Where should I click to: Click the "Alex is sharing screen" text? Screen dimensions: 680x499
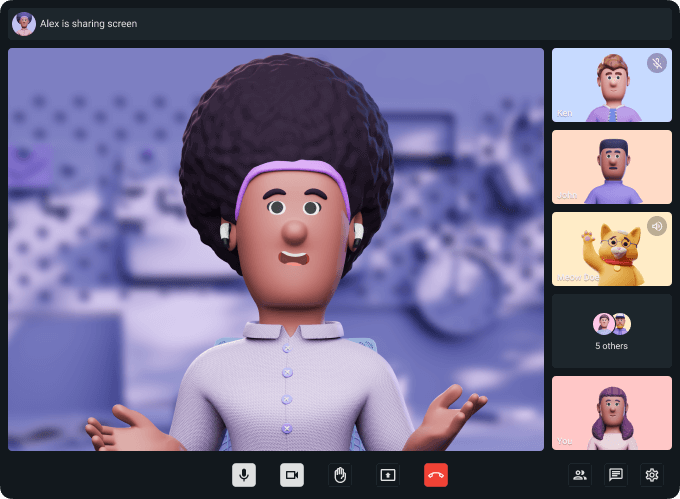click(89, 23)
